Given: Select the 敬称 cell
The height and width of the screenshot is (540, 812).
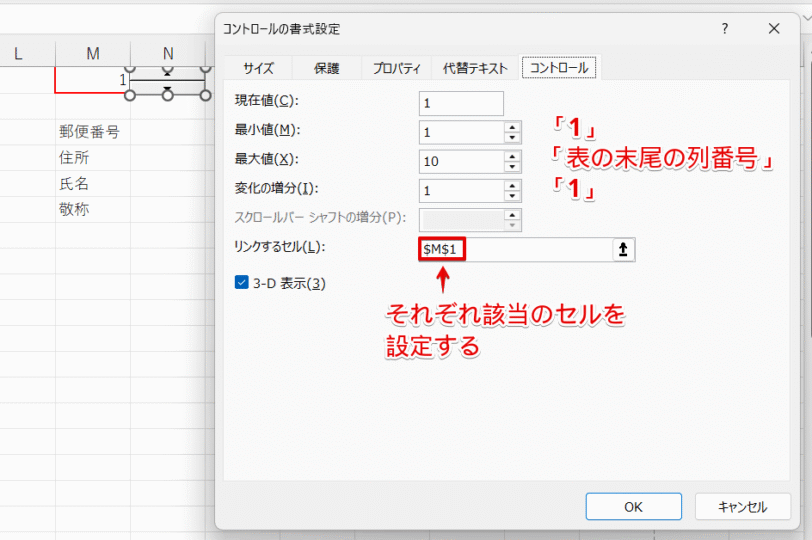Looking at the screenshot, I should [93, 209].
